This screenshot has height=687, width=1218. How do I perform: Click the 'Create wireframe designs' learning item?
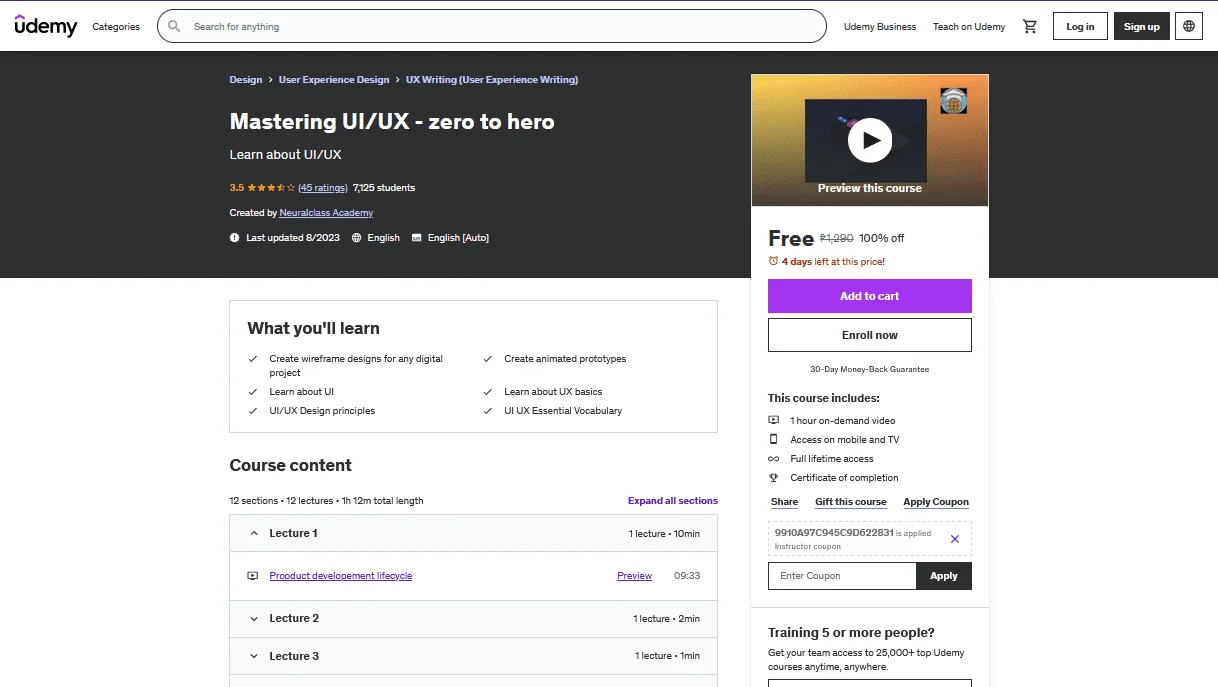tap(356, 366)
